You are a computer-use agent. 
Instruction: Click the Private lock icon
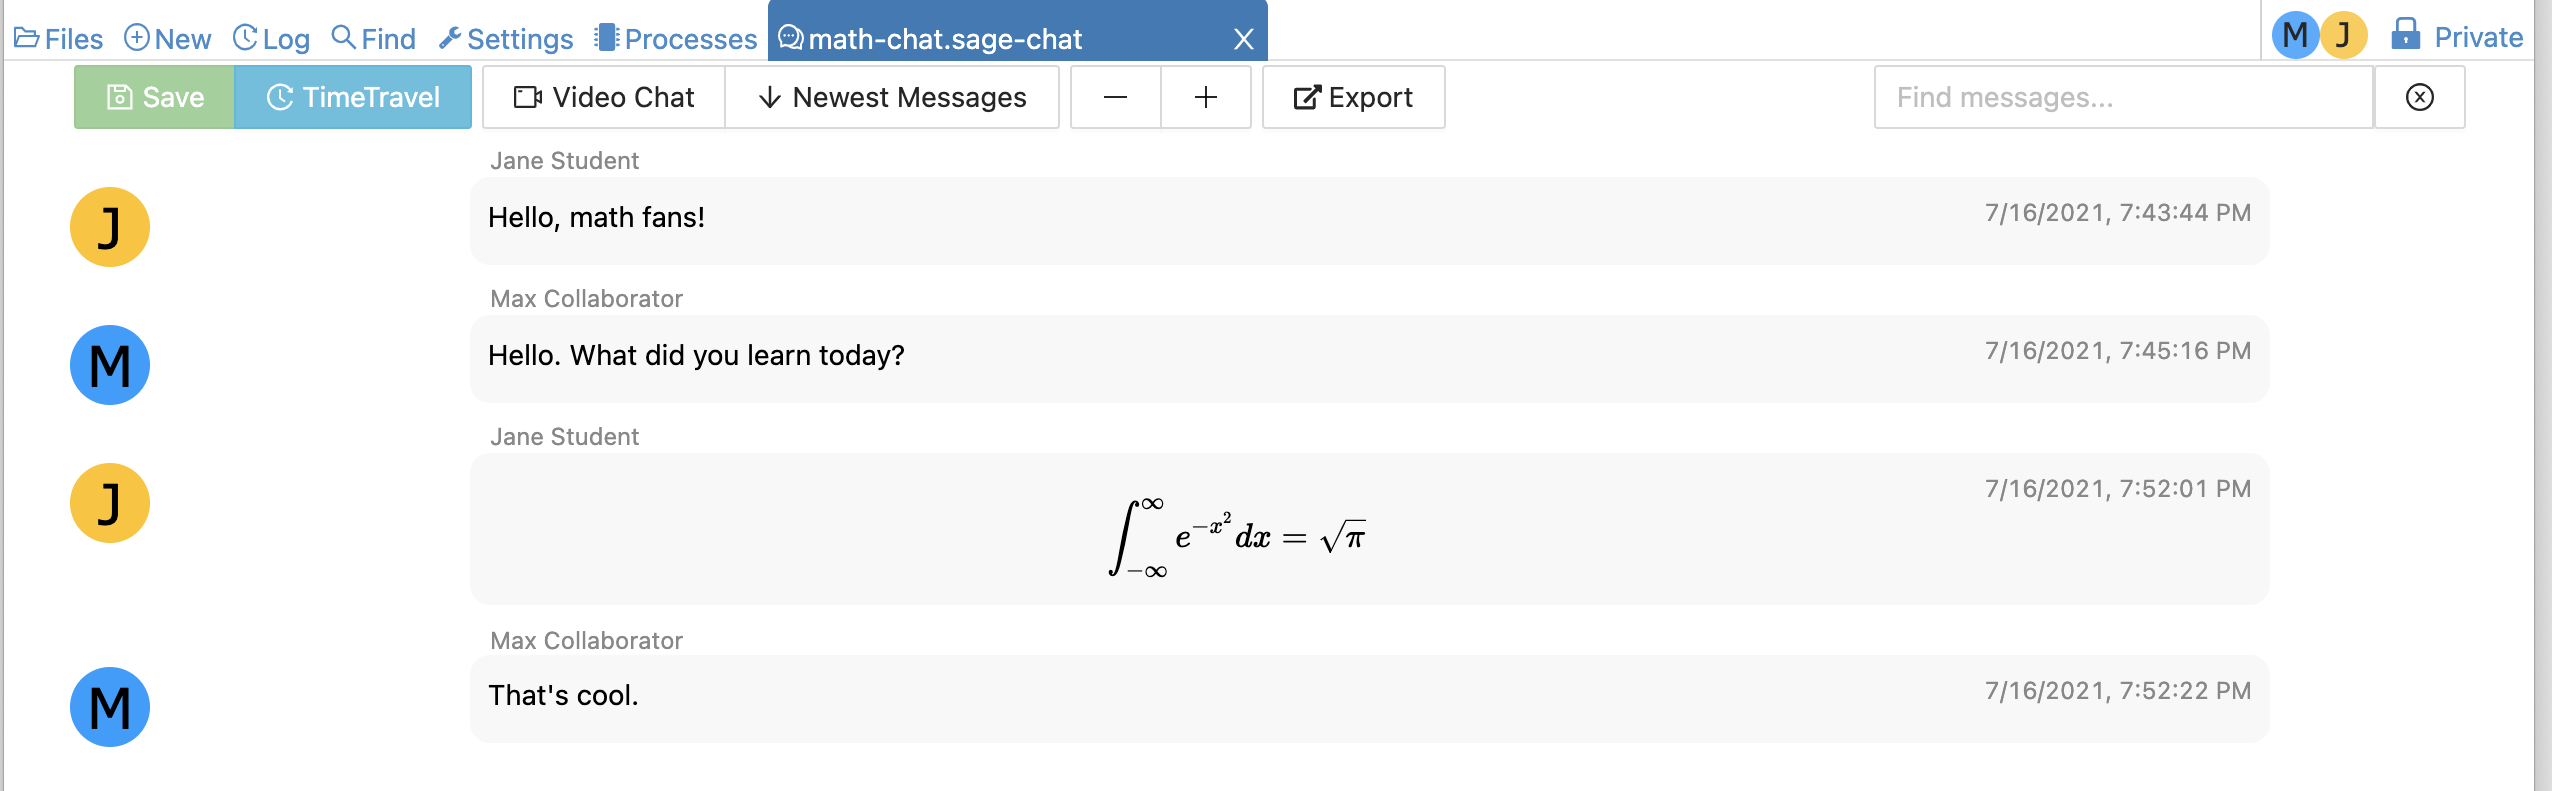[x=2405, y=35]
